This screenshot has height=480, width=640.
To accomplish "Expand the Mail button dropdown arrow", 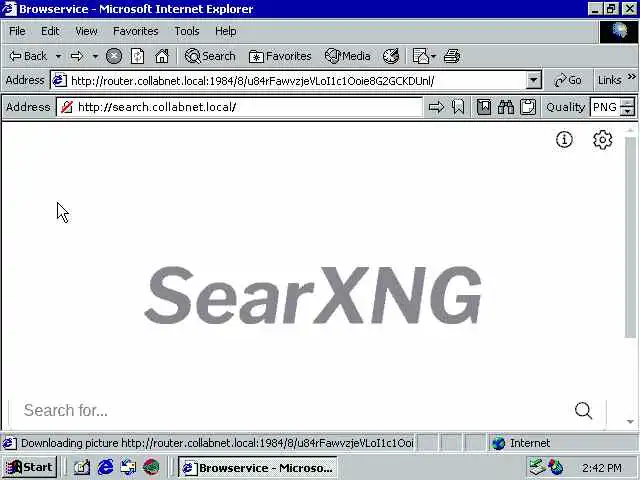I will (433, 56).
